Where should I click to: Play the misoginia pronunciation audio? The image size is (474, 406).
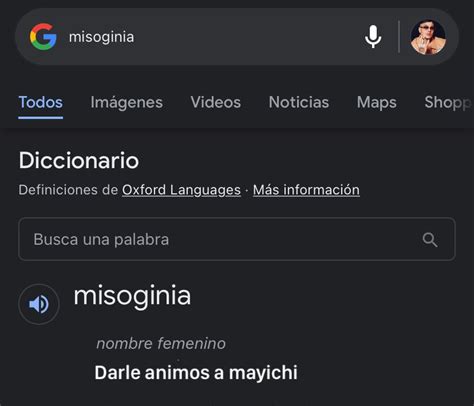click(39, 304)
